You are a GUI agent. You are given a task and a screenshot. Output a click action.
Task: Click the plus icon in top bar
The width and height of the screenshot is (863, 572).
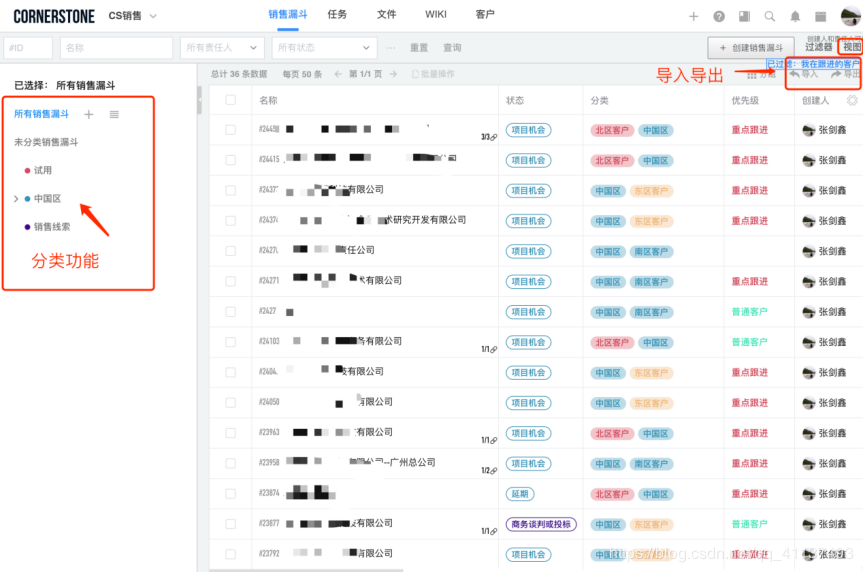pyautogui.click(x=693, y=17)
